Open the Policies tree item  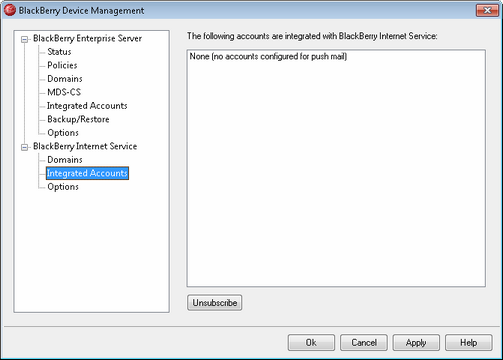coord(62,65)
